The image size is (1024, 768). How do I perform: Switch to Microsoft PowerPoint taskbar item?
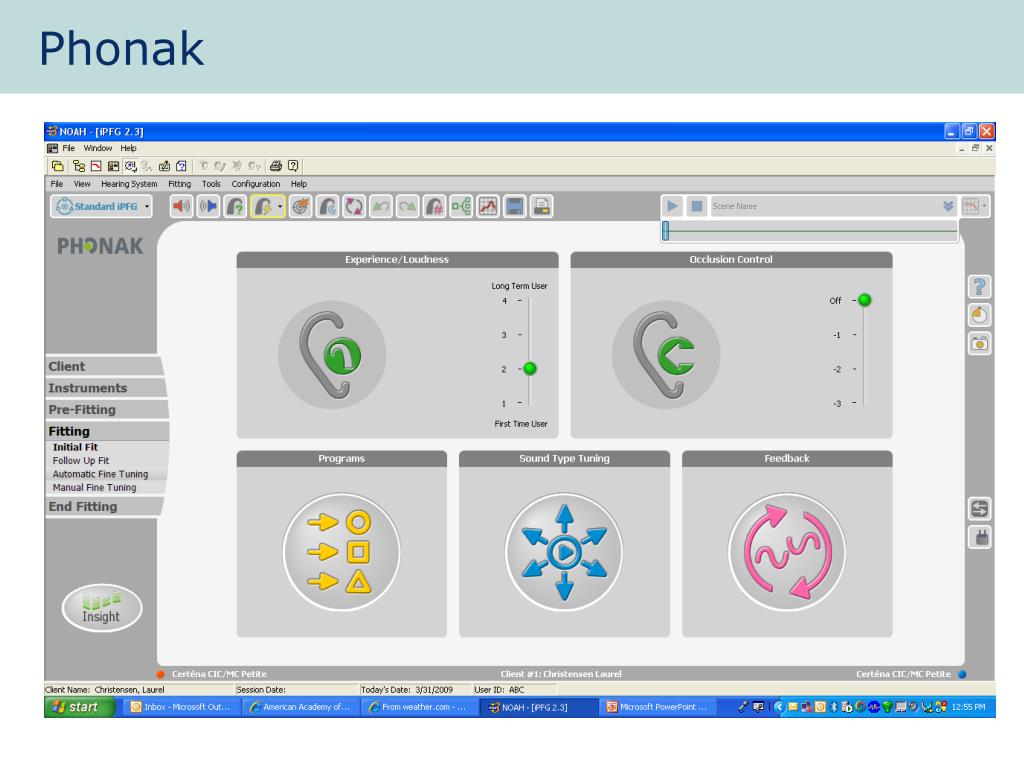click(x=658, y=707)
